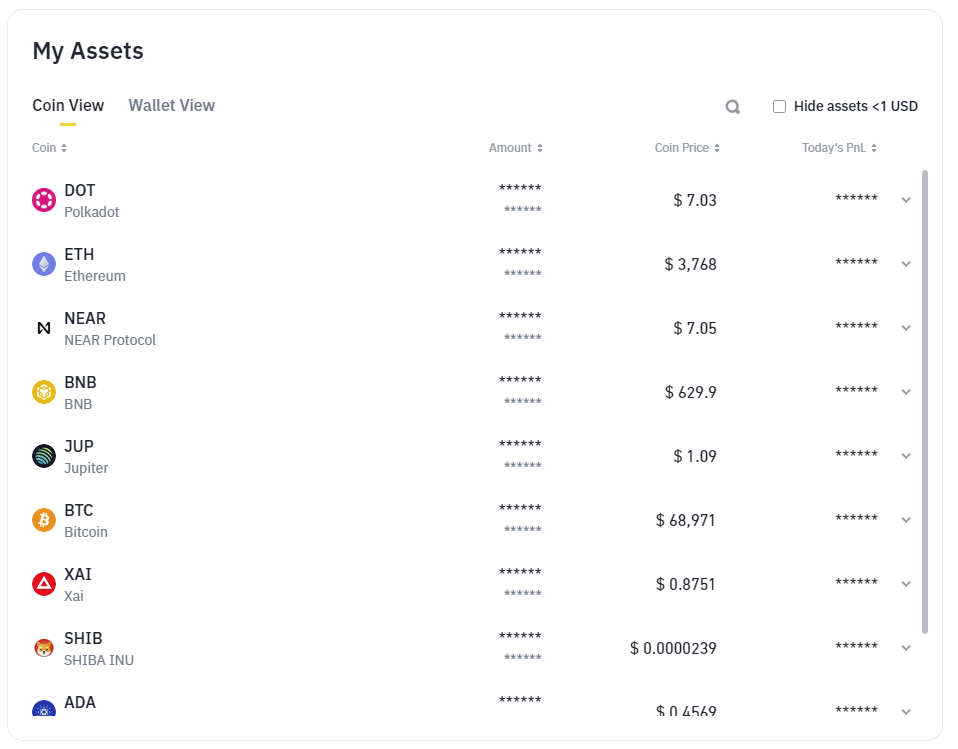Expand the SHIB row chevron

click(x=906, y=648)
